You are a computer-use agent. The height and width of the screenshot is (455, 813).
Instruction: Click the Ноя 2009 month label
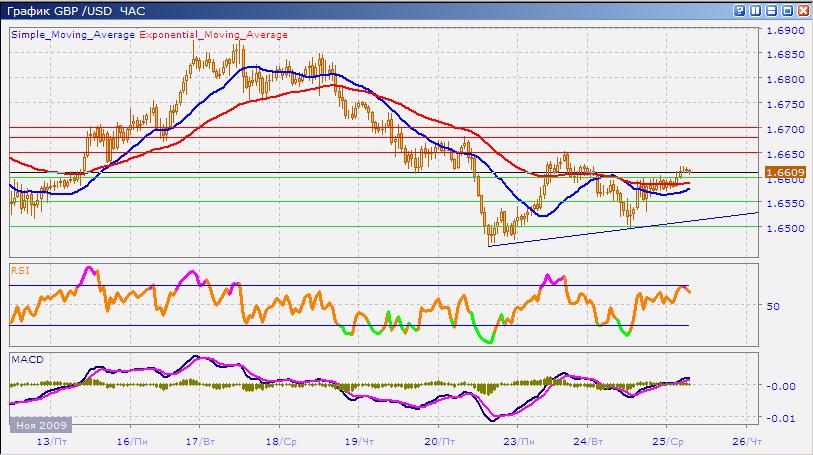pyautogui.click(x=40, y=424)
